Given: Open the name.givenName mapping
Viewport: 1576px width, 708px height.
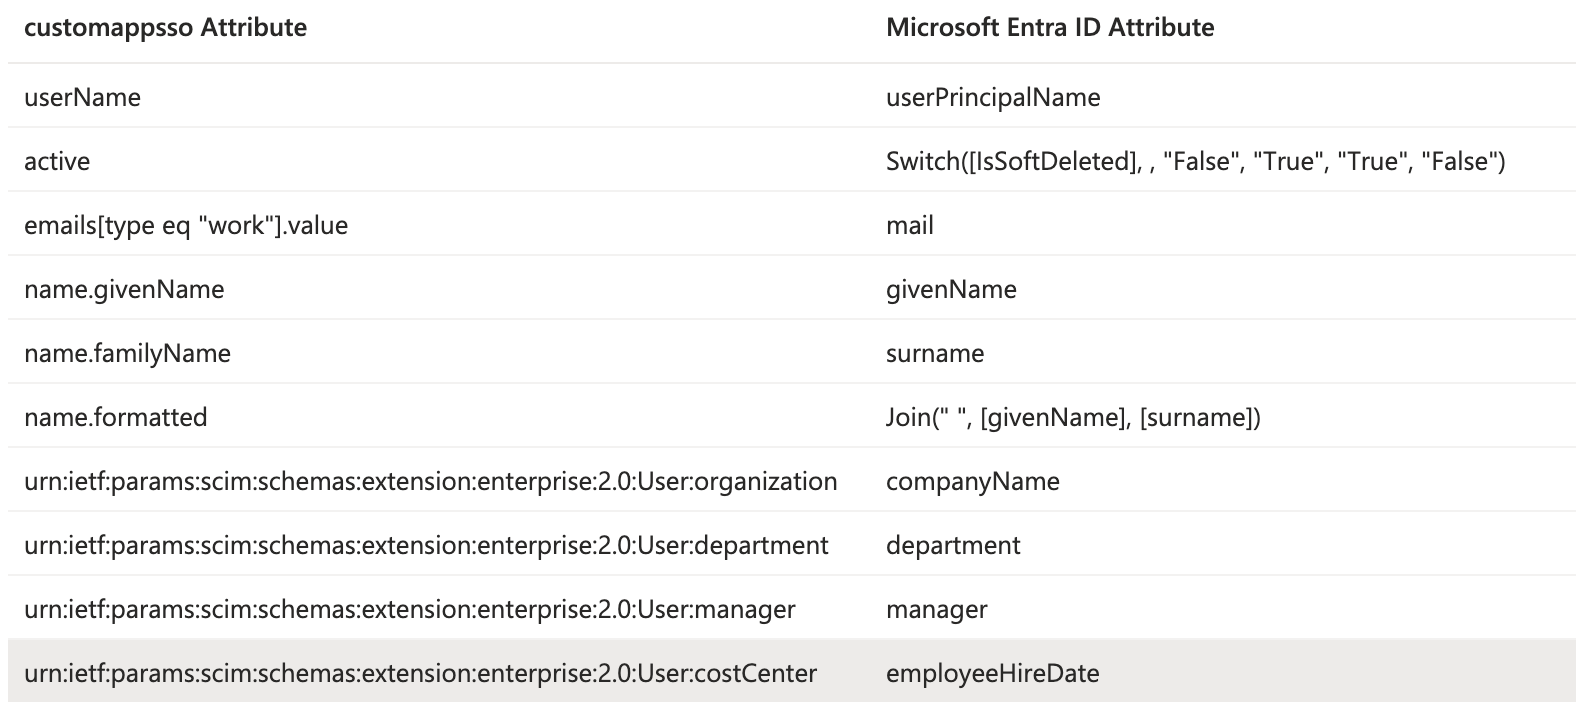Looking at the screenshot, I should pyautogui.click(x=124, y=289).
